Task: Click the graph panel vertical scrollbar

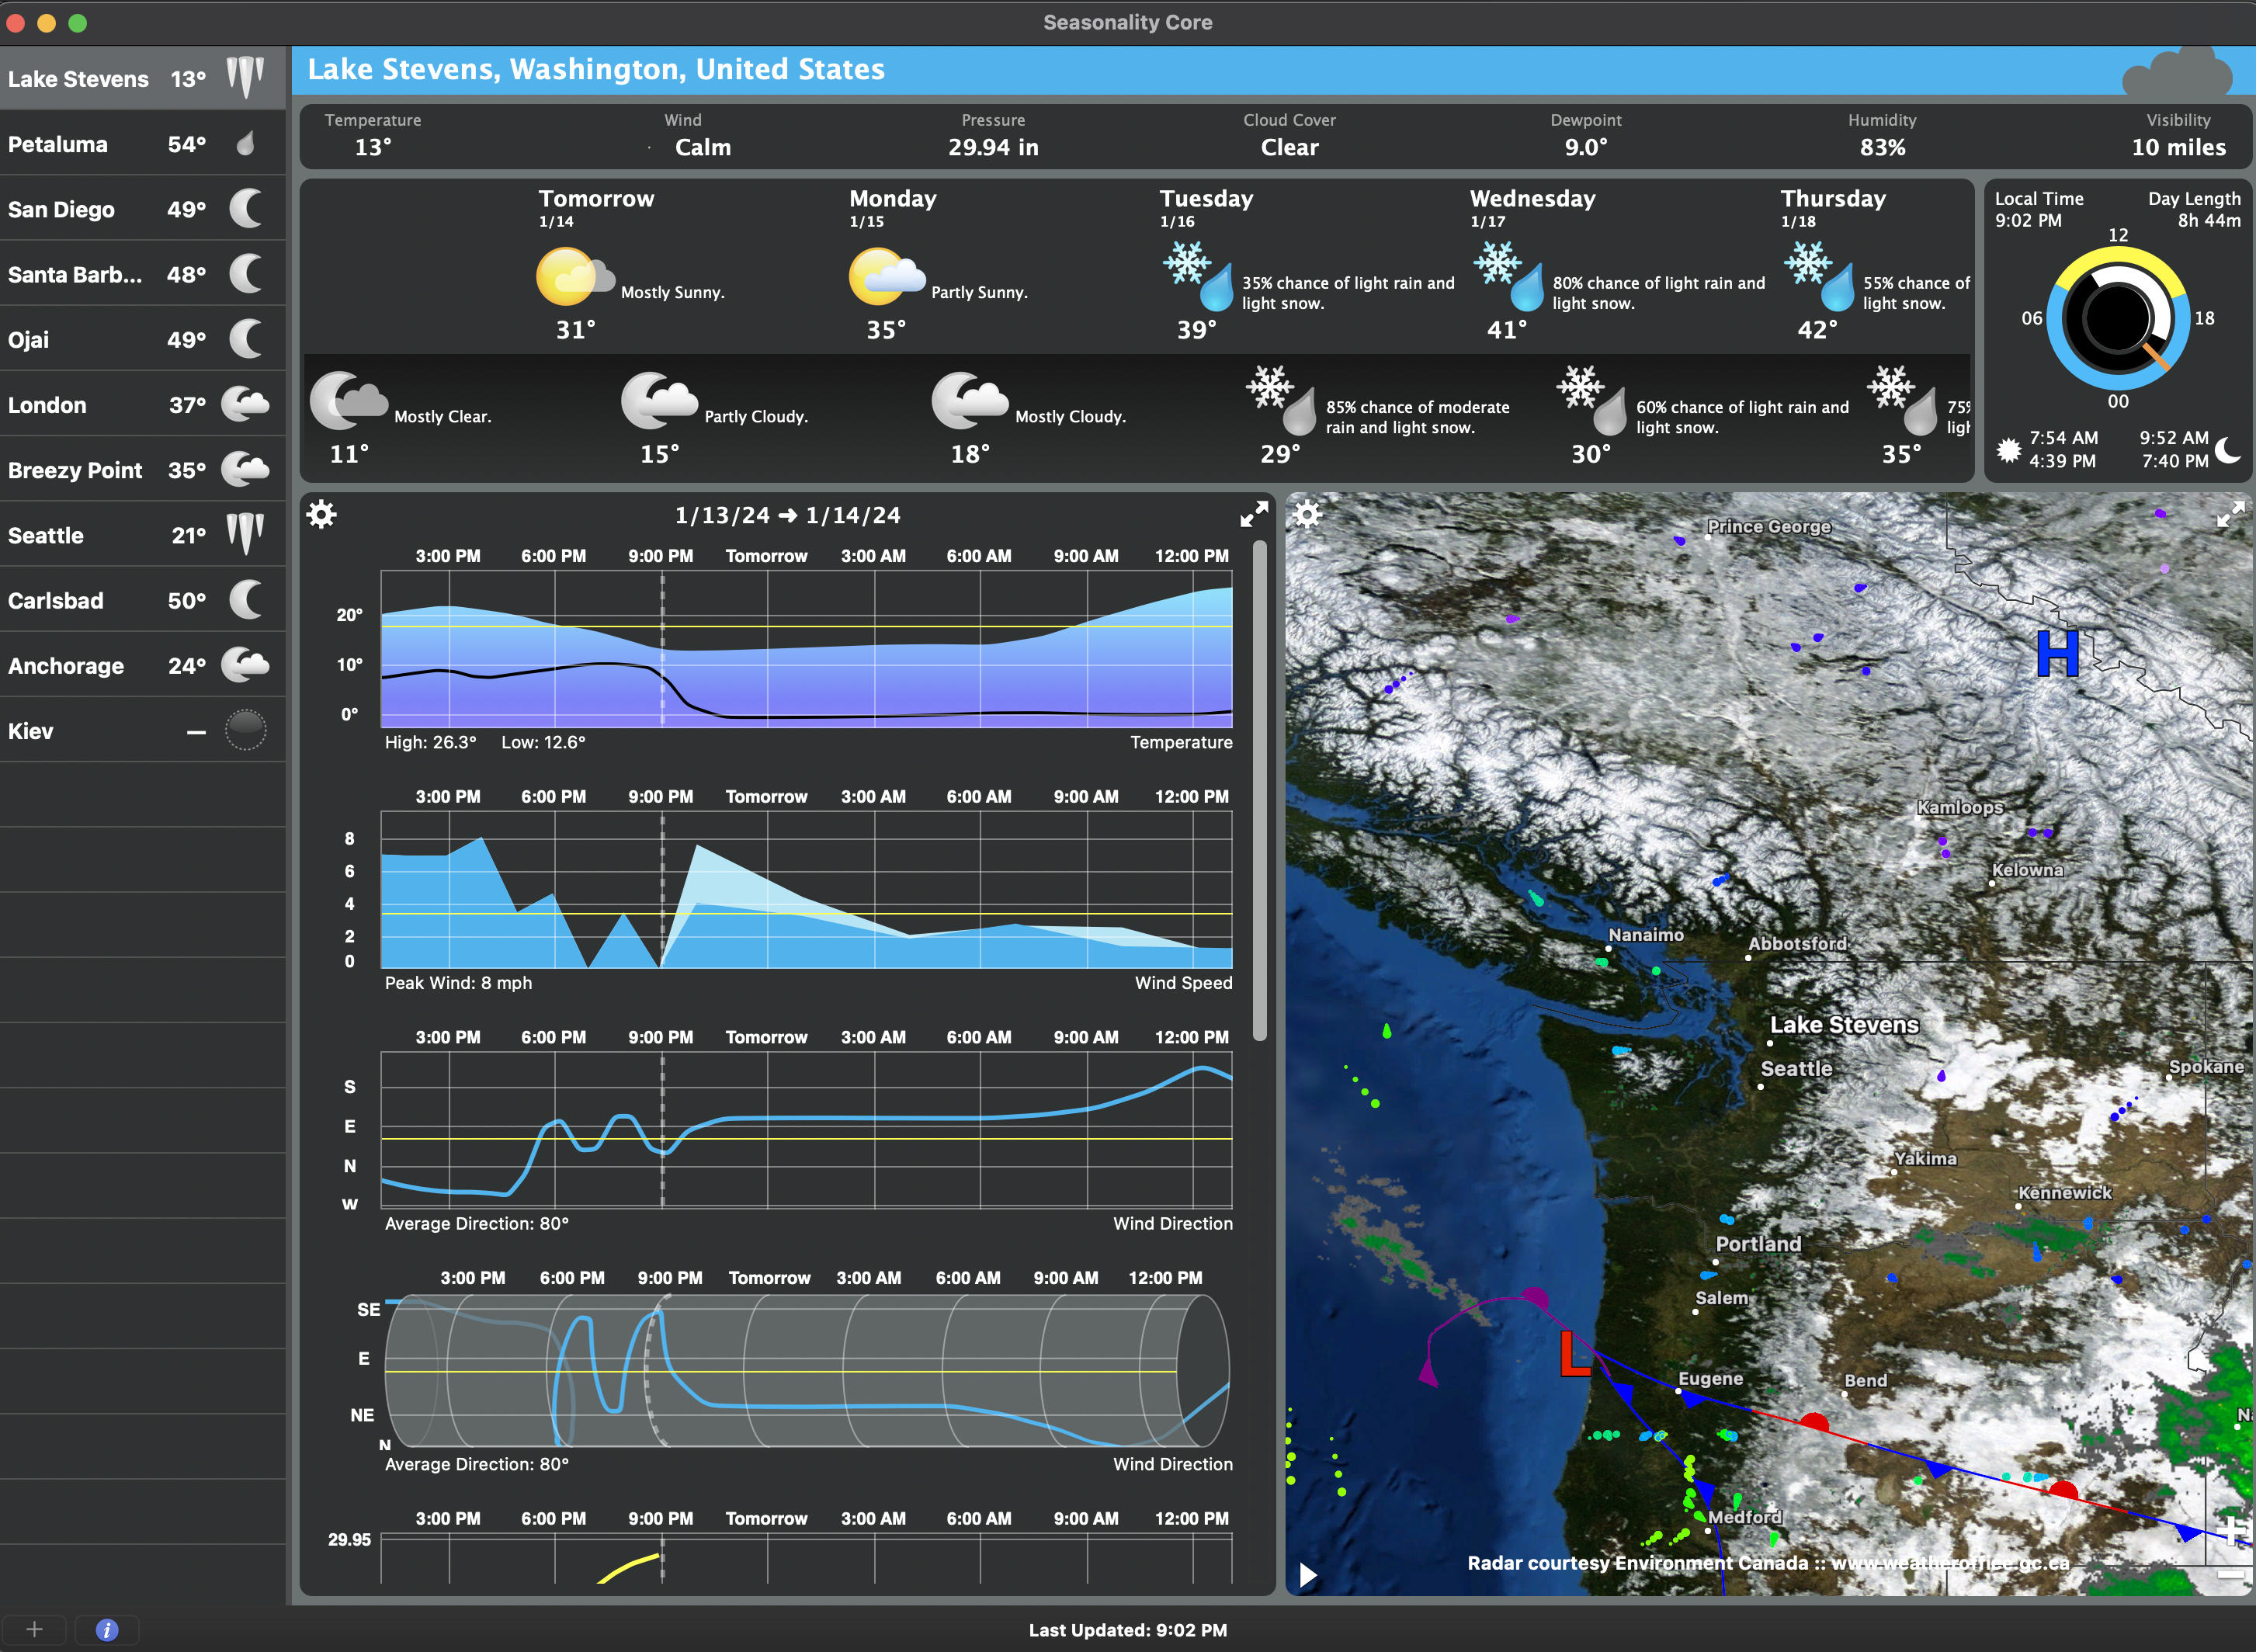Action: [1260, 790]
